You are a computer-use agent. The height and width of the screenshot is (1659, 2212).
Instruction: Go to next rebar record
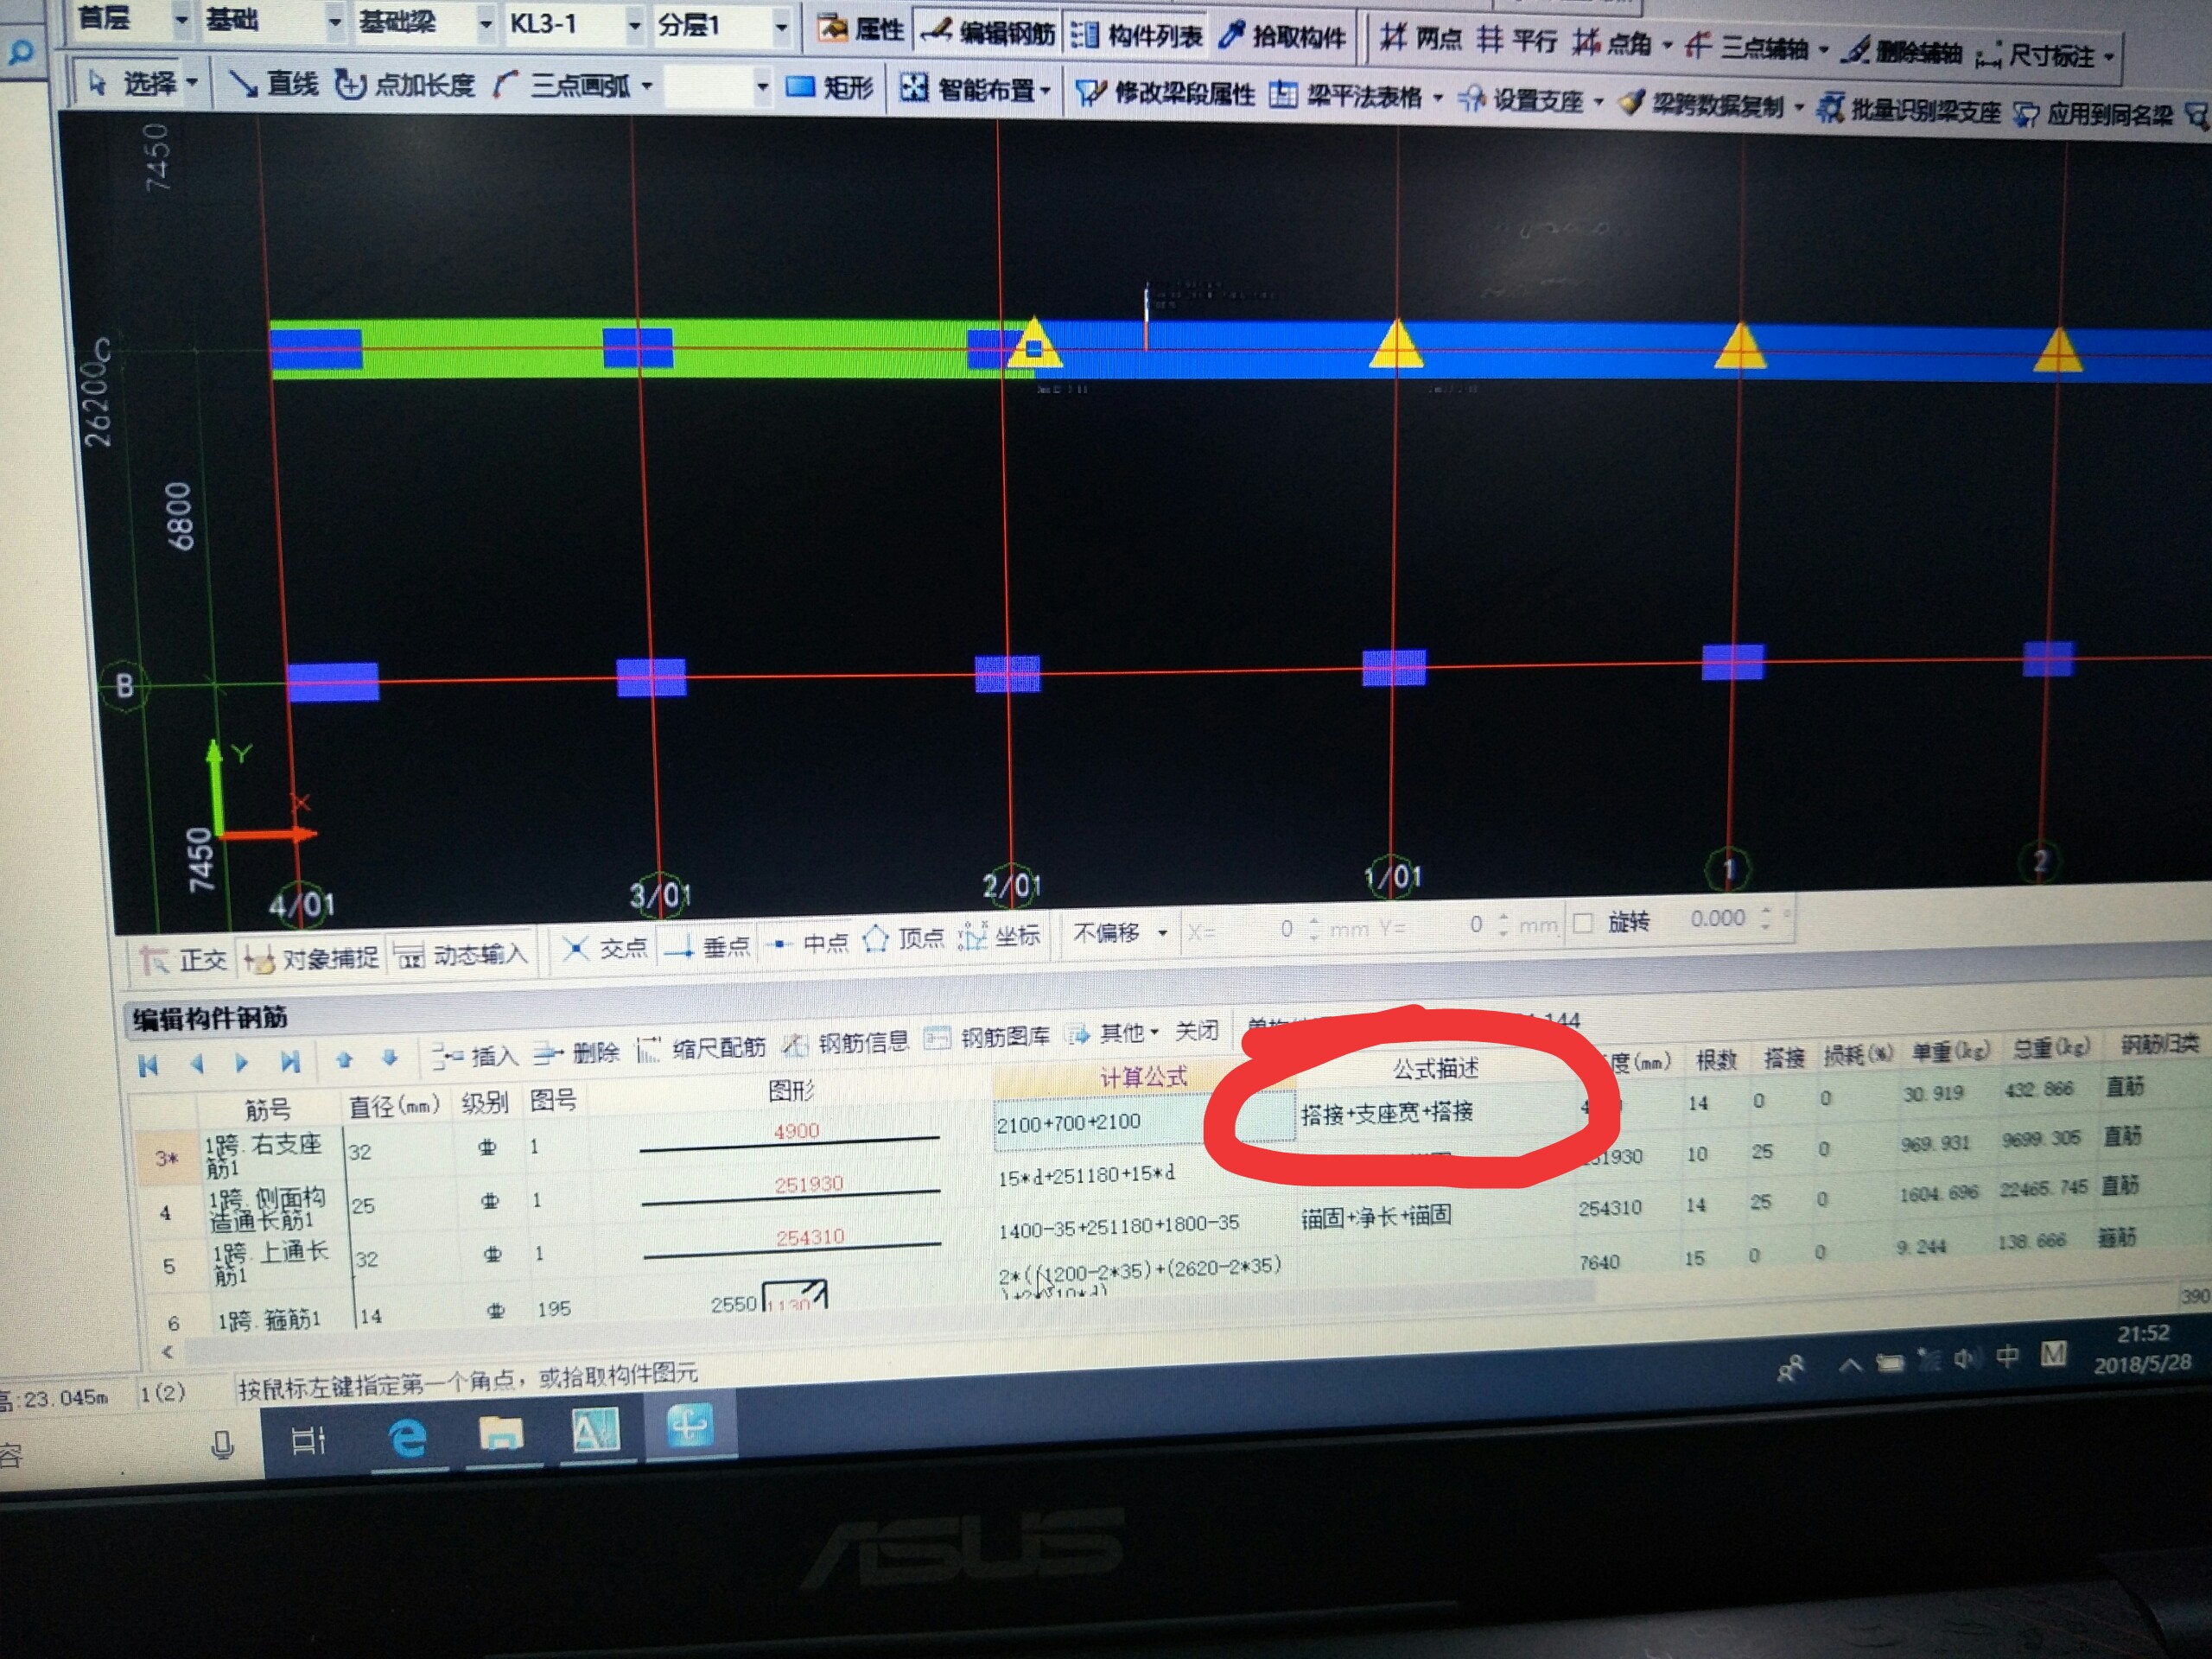pyautogui.click(x=242, y=1063)
